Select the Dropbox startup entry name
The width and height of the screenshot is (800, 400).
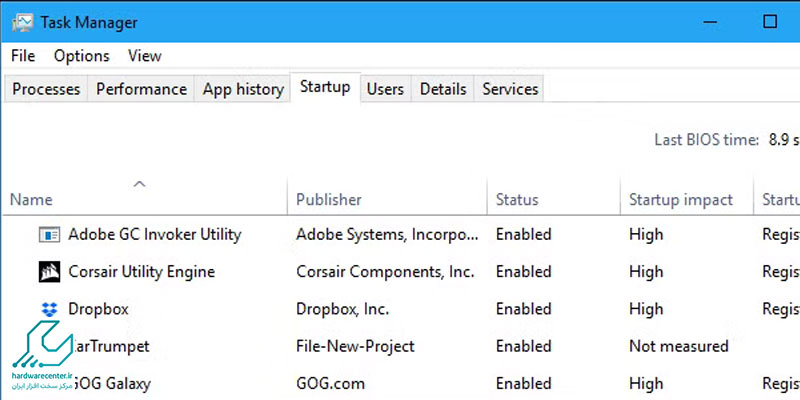tap(98, 309)
